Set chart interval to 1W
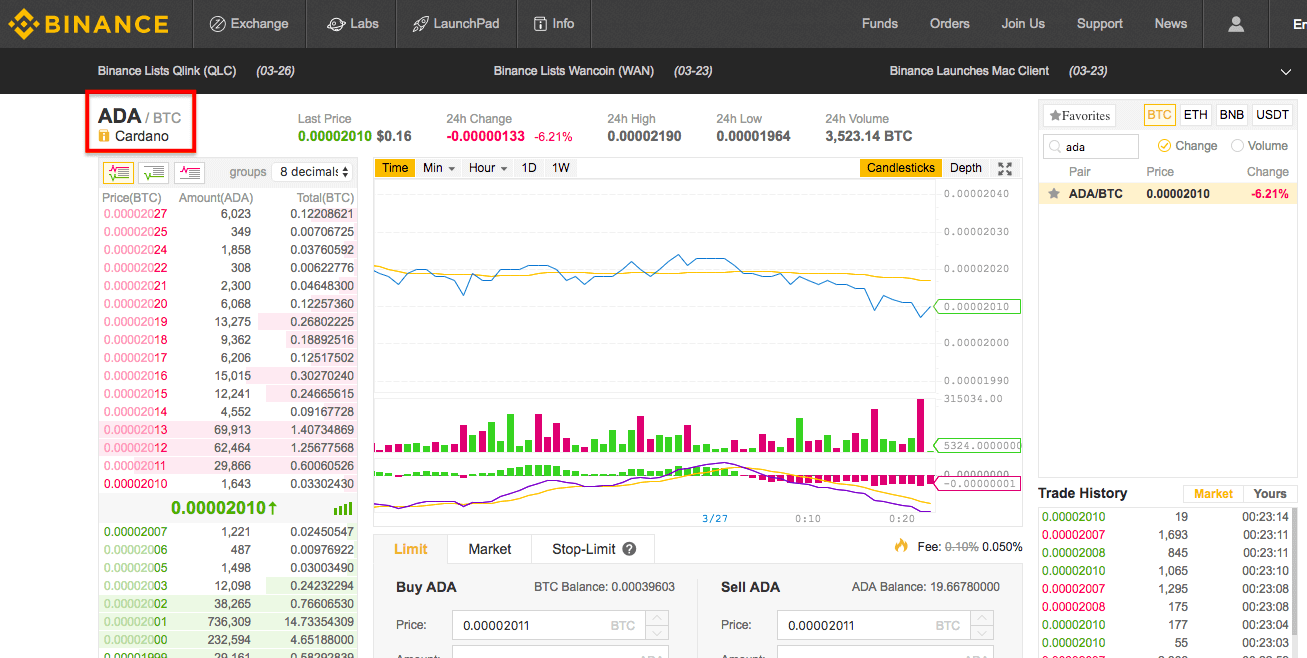Viewport: 1307px width, 658px height. tap(561, 168)
